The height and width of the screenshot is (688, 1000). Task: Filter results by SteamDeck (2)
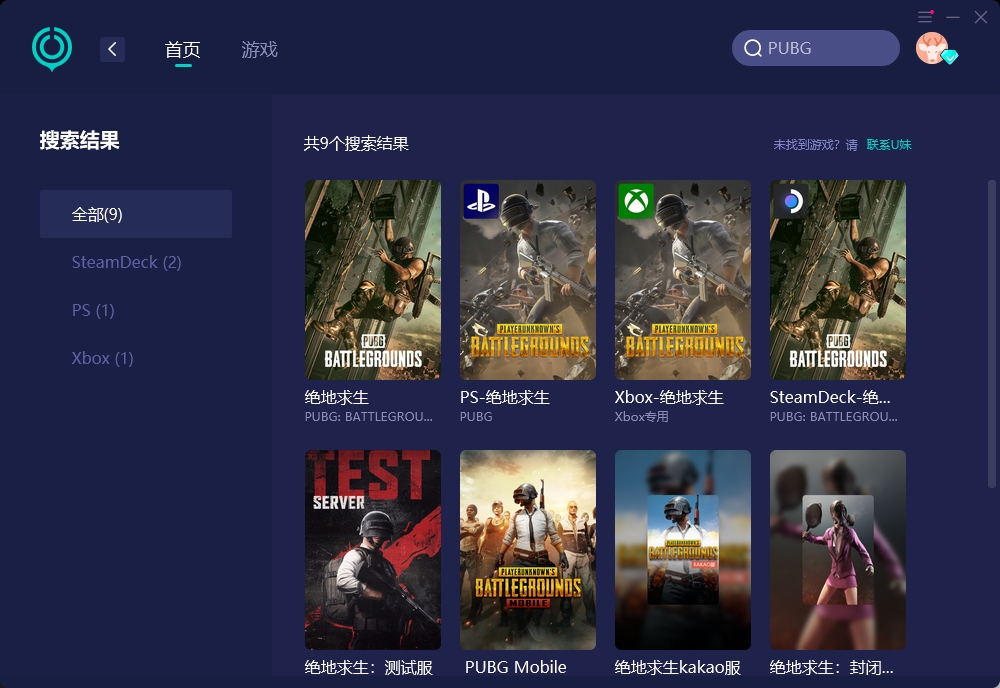126,262
